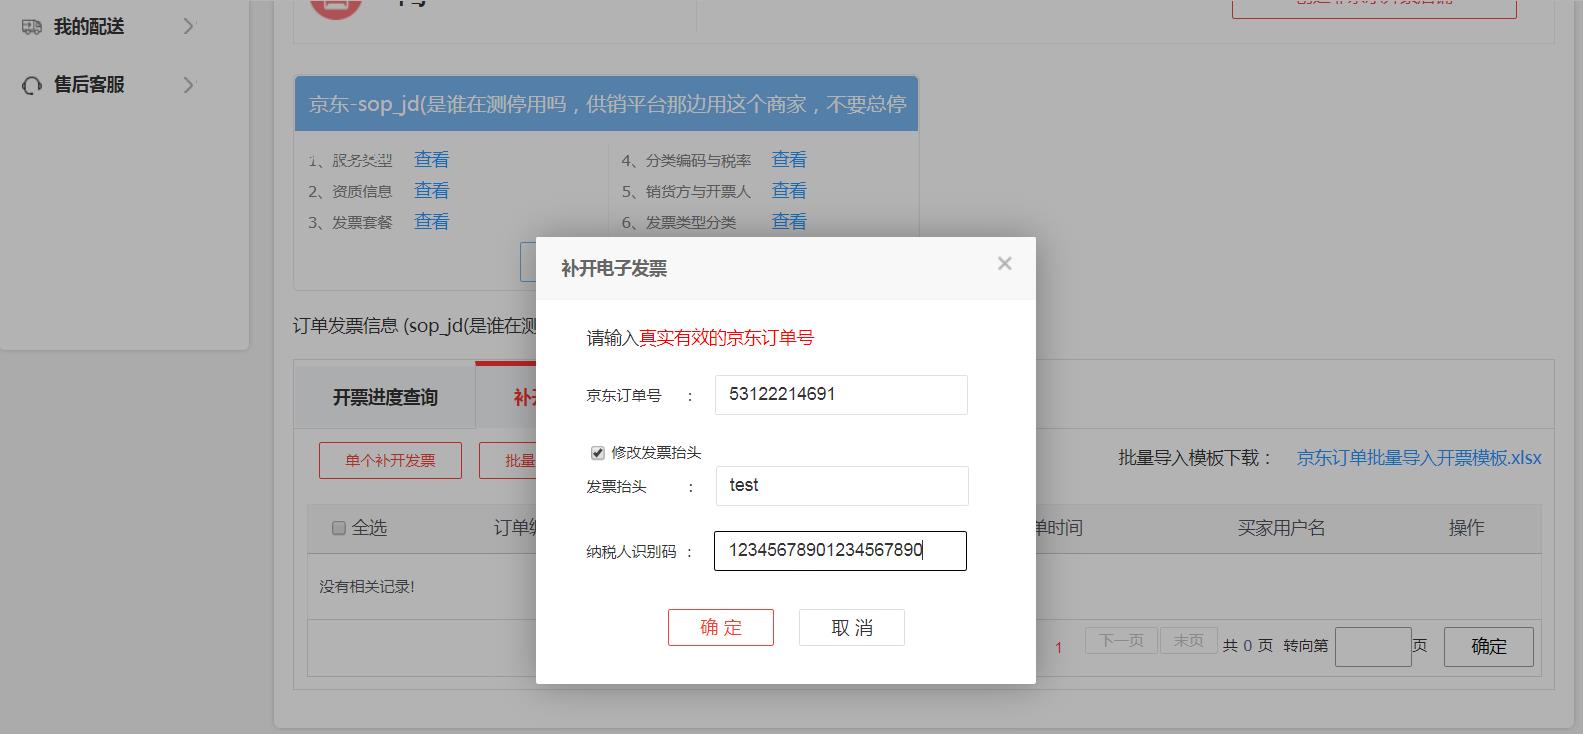Click the 单个补开发票 button
The height and width of the screenshot is (734, 1583).
[x=390, y=460]
